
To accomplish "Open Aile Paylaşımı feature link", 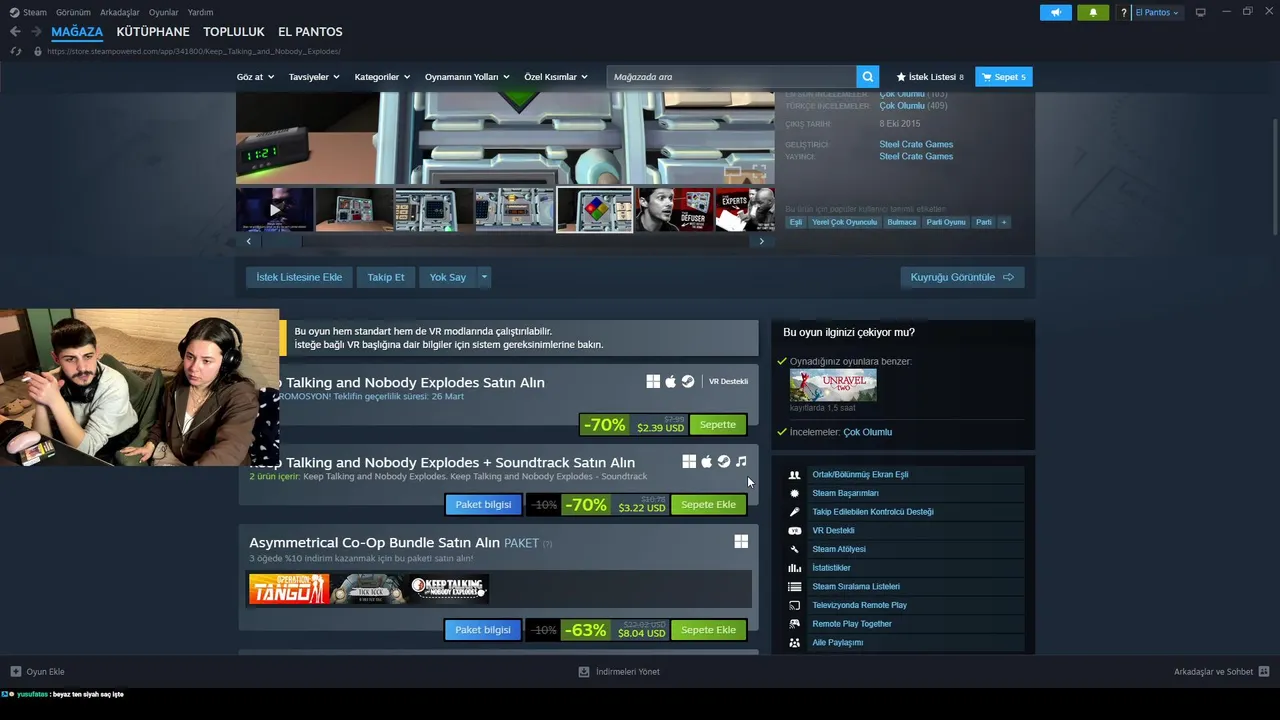I will (x=837, y=643).
